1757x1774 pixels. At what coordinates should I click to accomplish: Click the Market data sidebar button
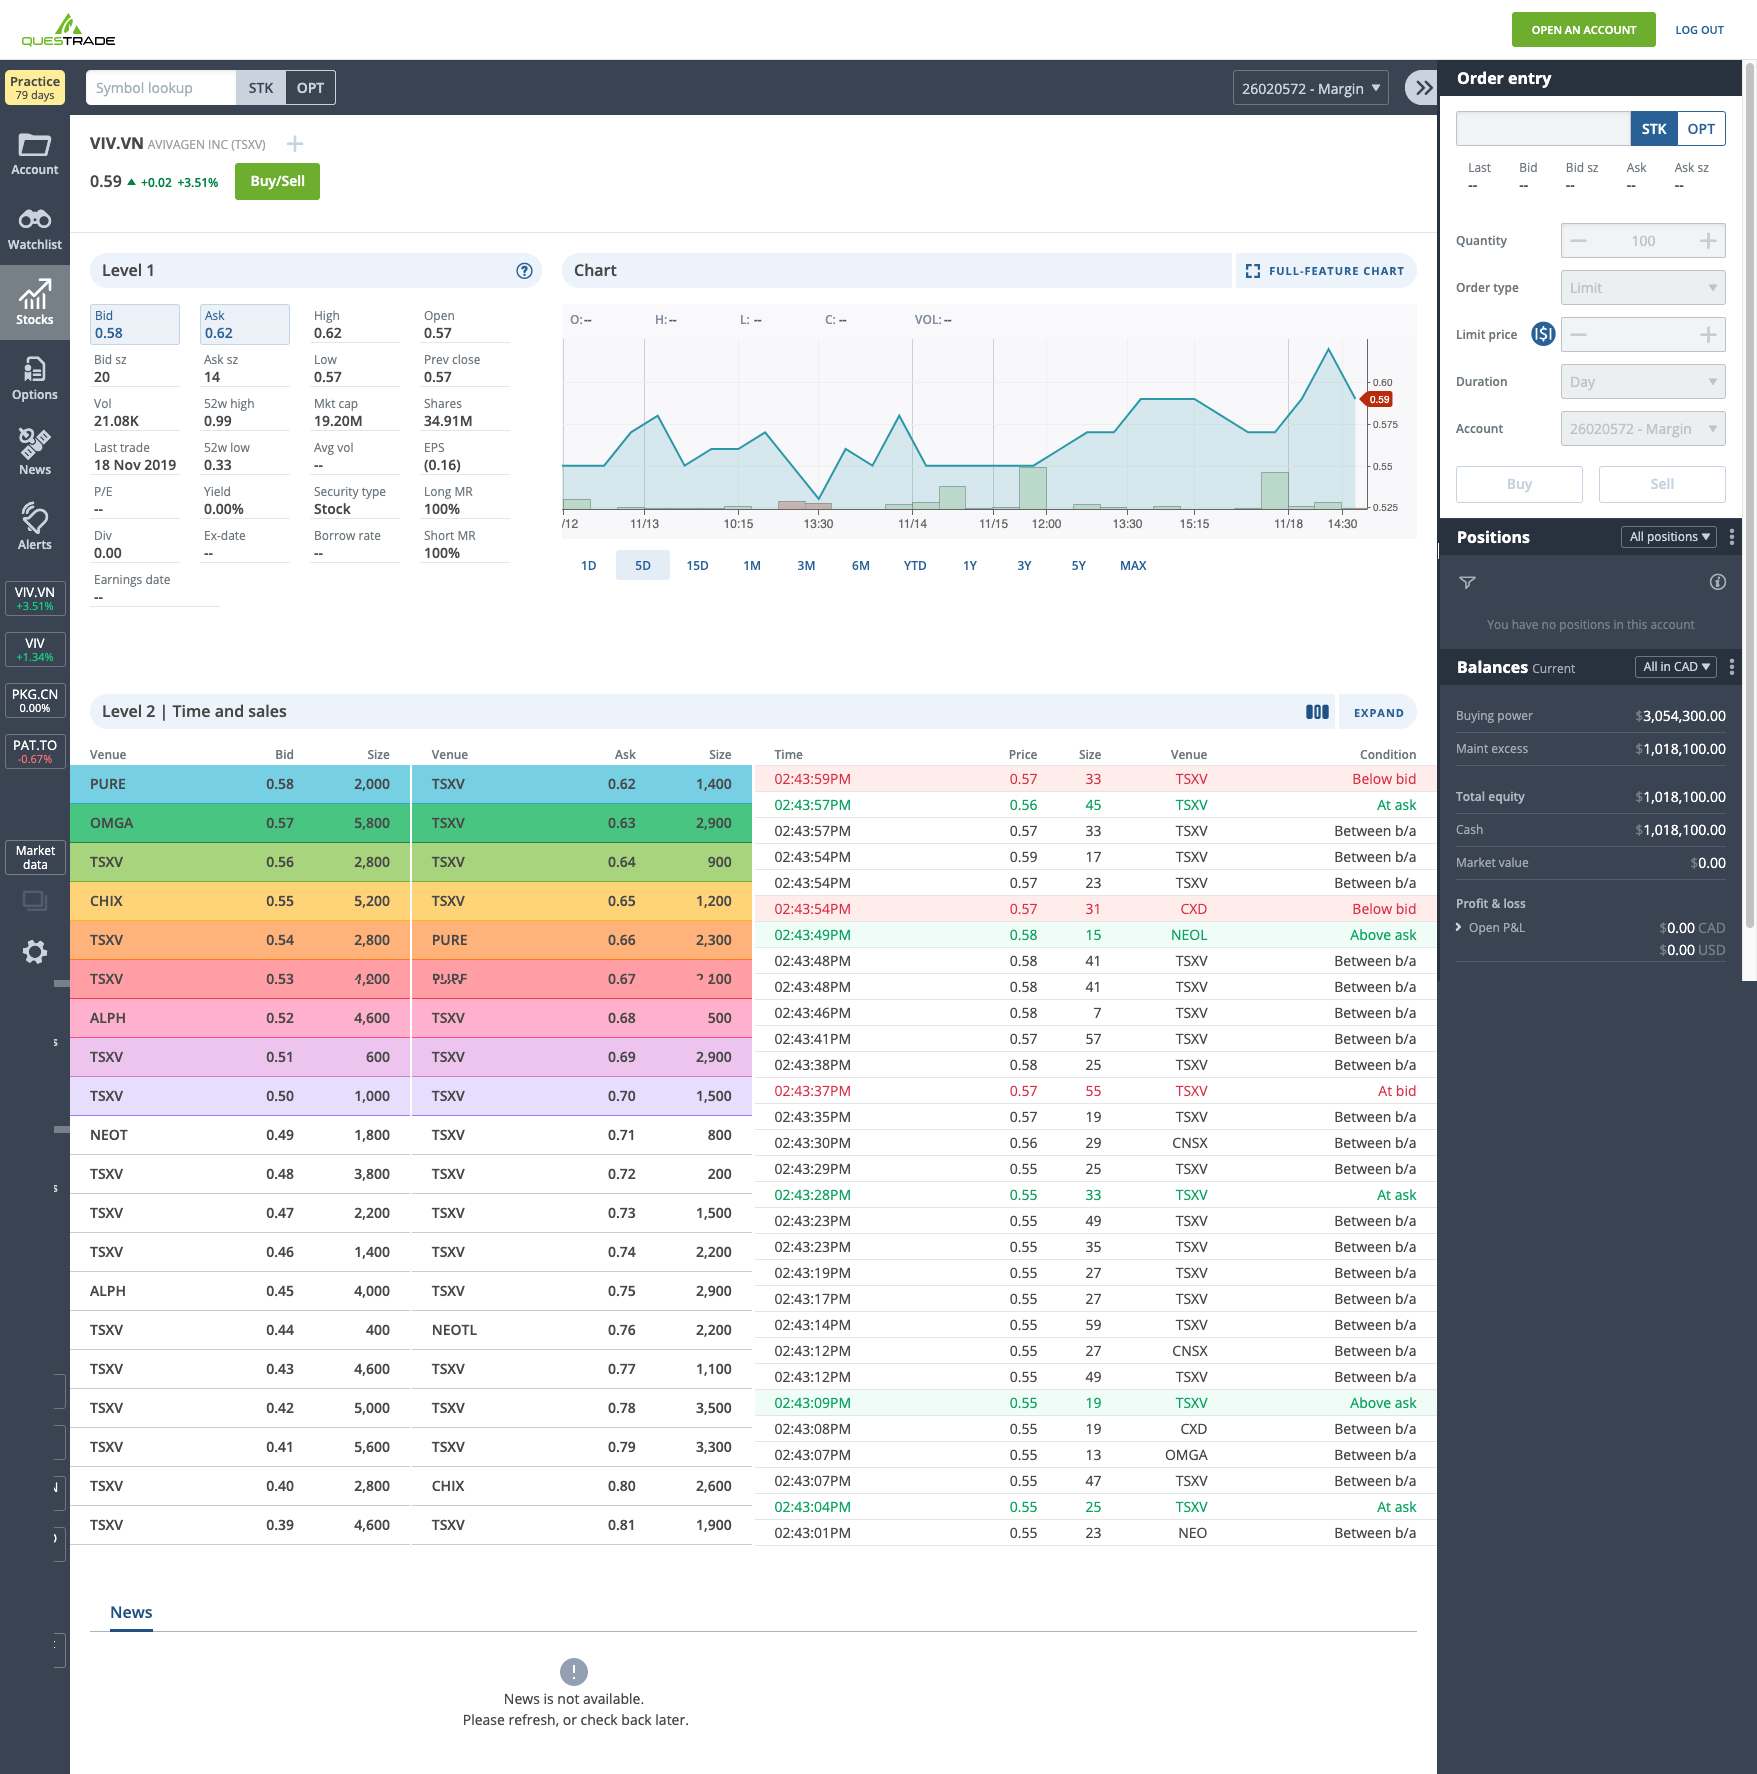point(35,857)
